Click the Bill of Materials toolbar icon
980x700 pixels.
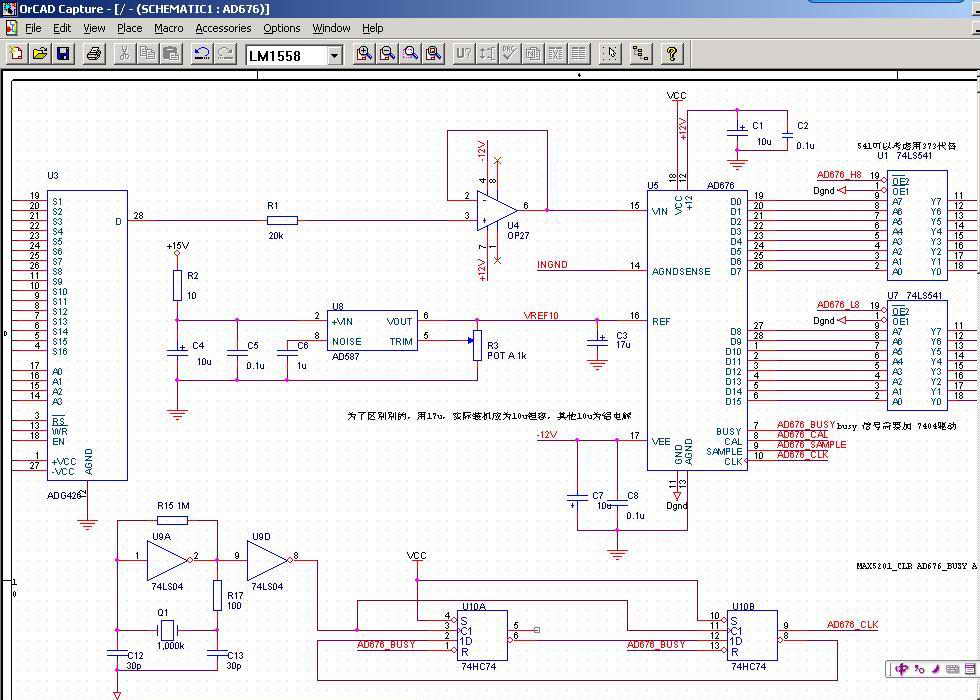tap(579, 54)
